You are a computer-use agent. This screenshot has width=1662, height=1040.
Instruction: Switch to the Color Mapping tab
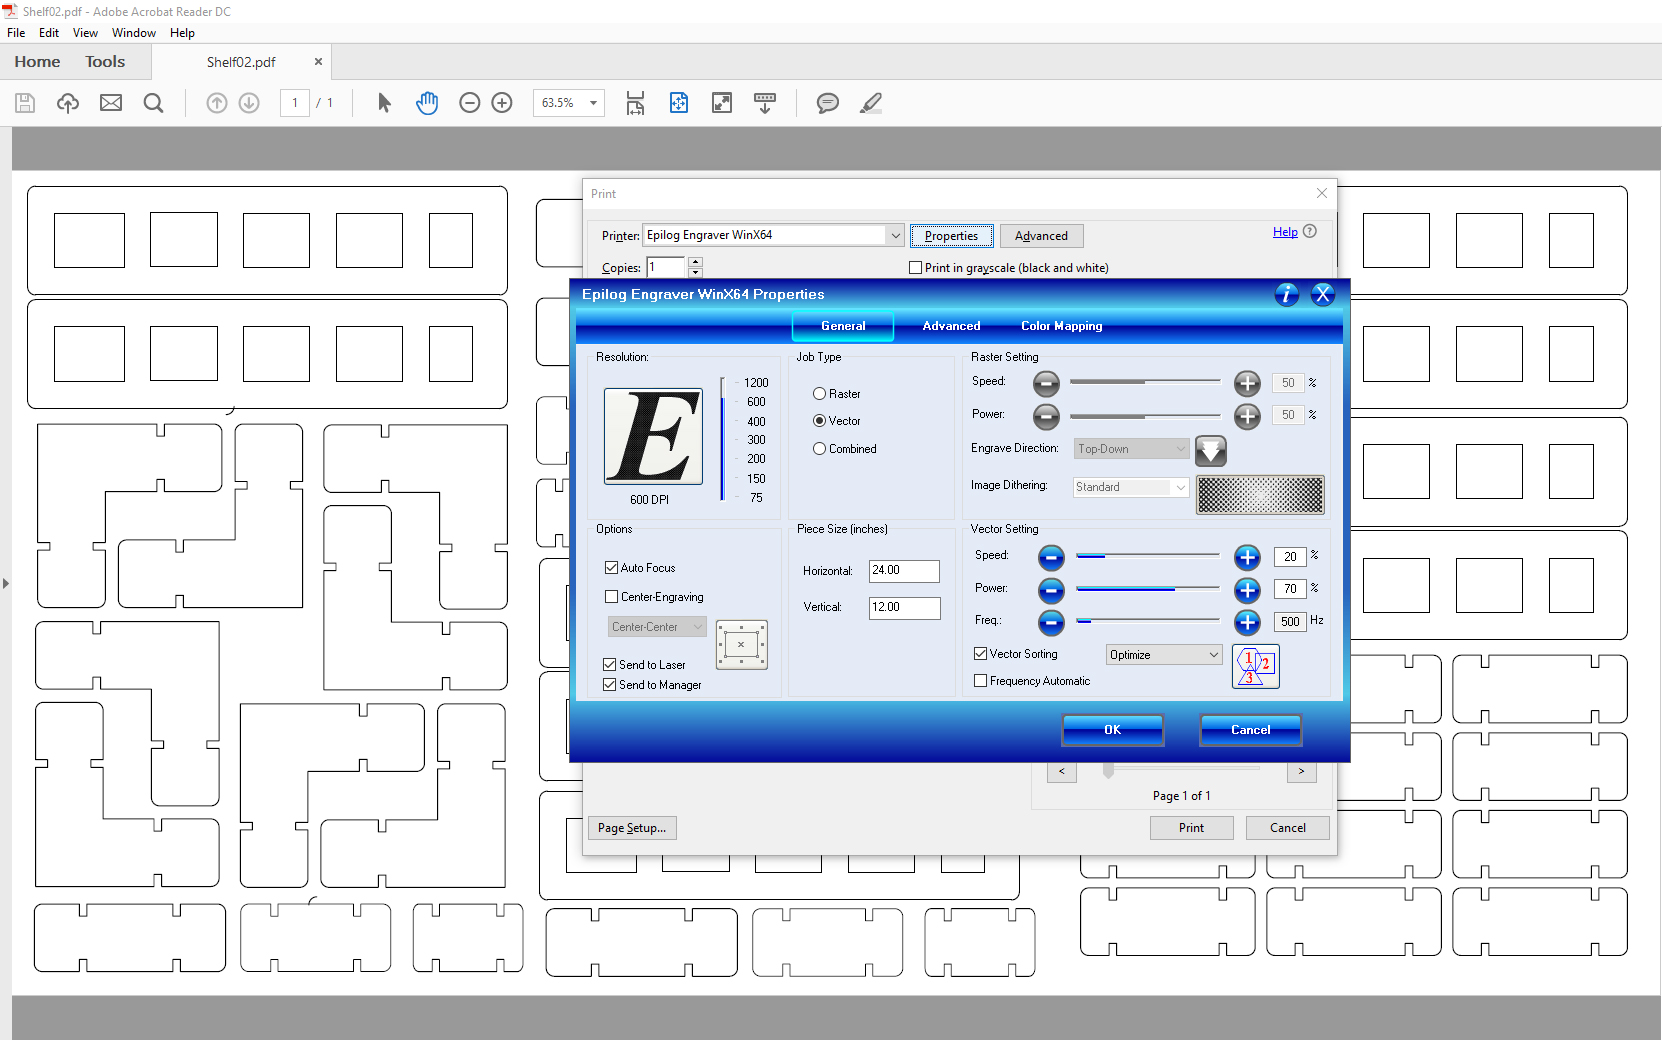[x=1062, y=326]
